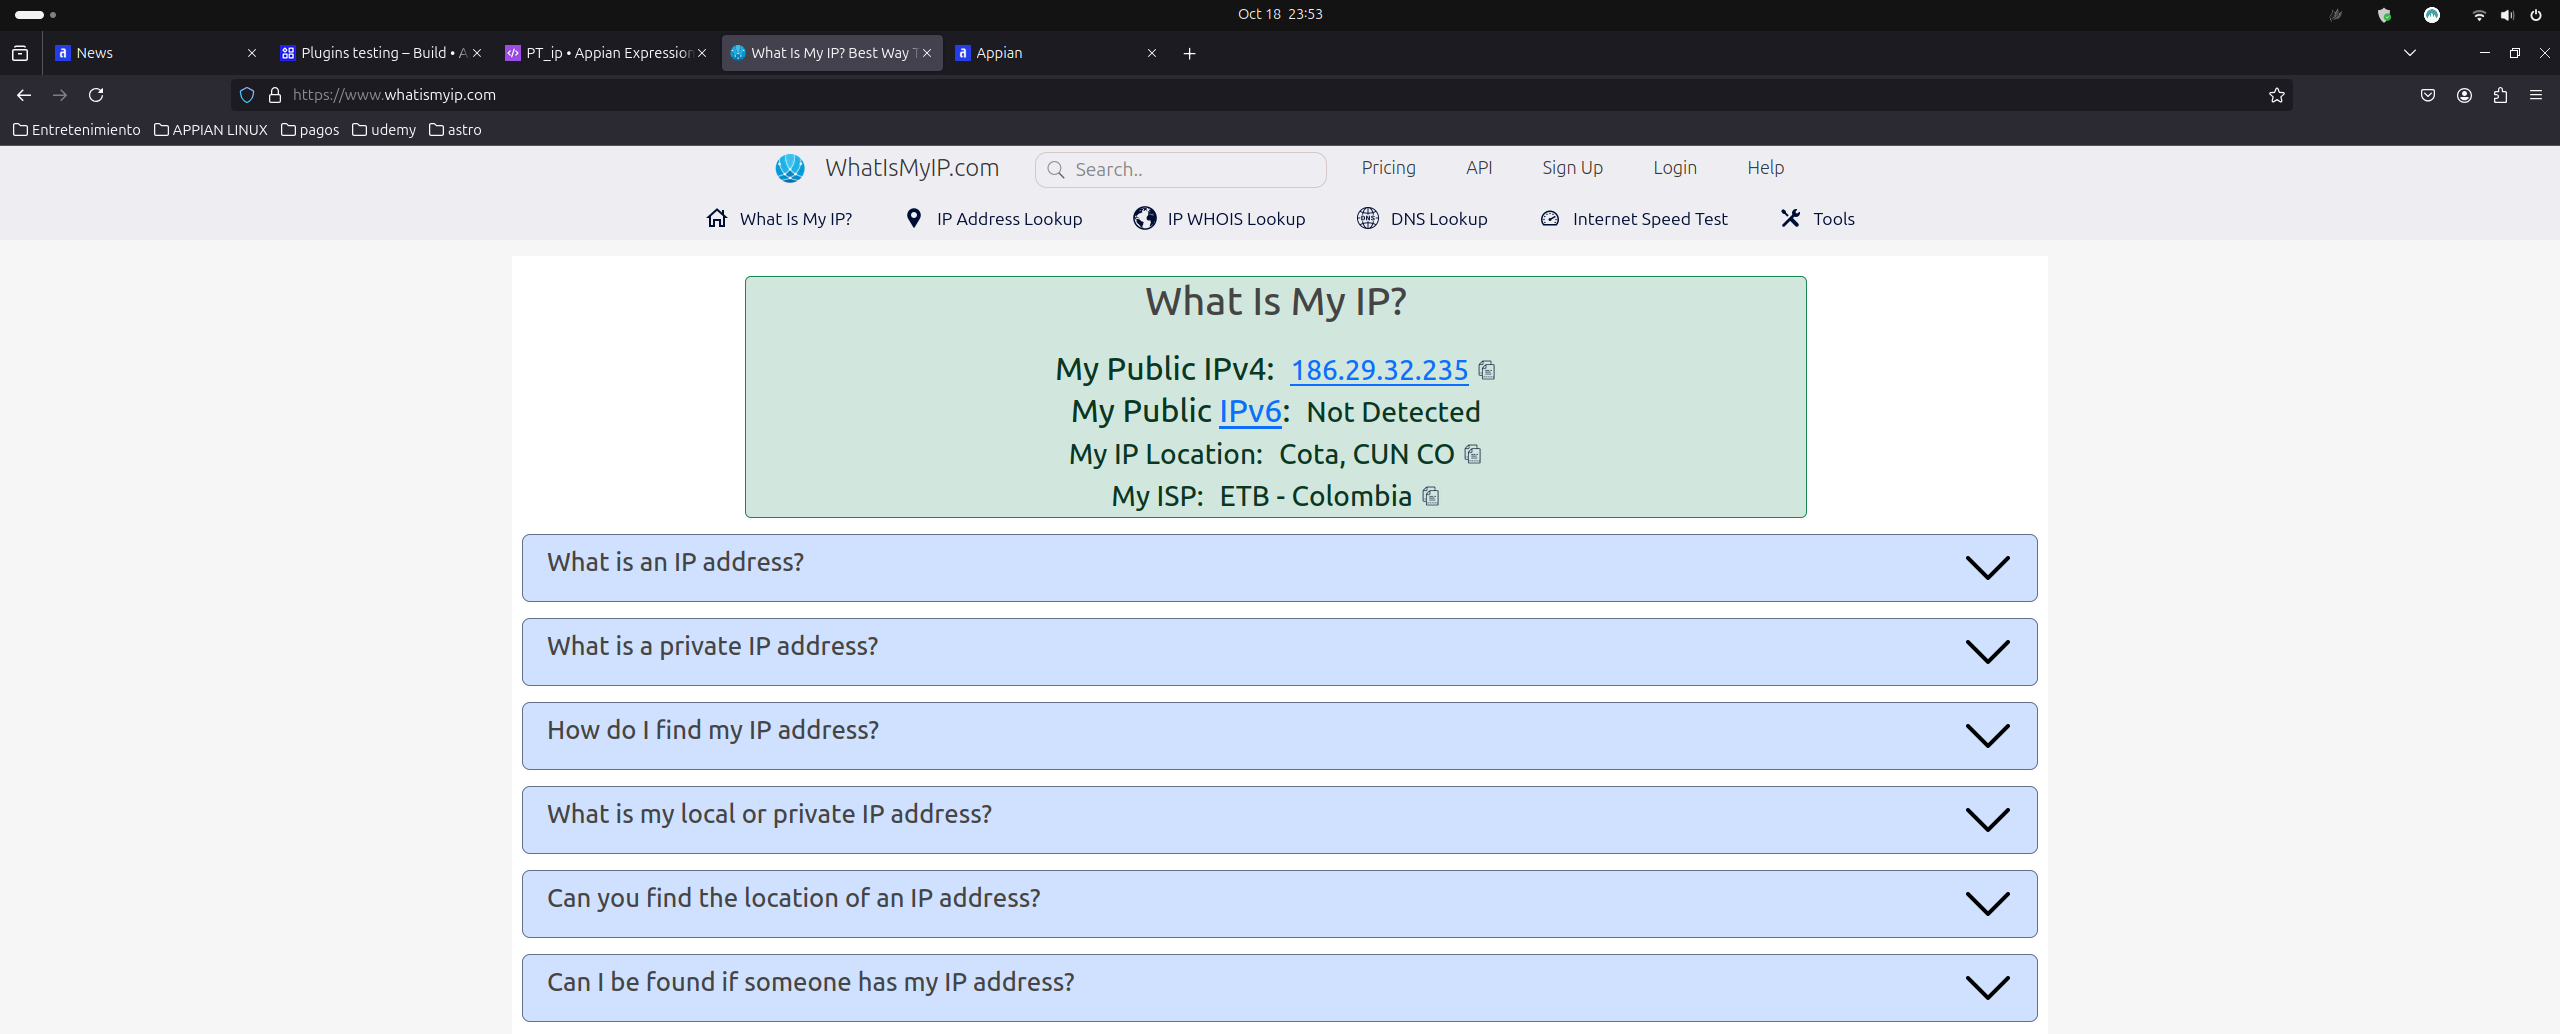This screenshot has width=2560, height=1034.
Task: Open the What Is My IP? nav item
Action: 779,219
